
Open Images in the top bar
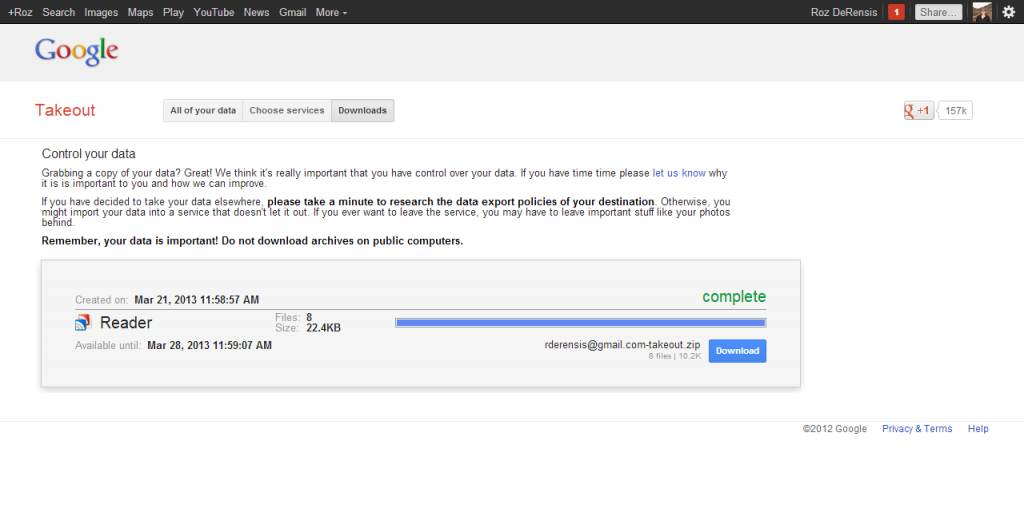click(x=101, y=12)
